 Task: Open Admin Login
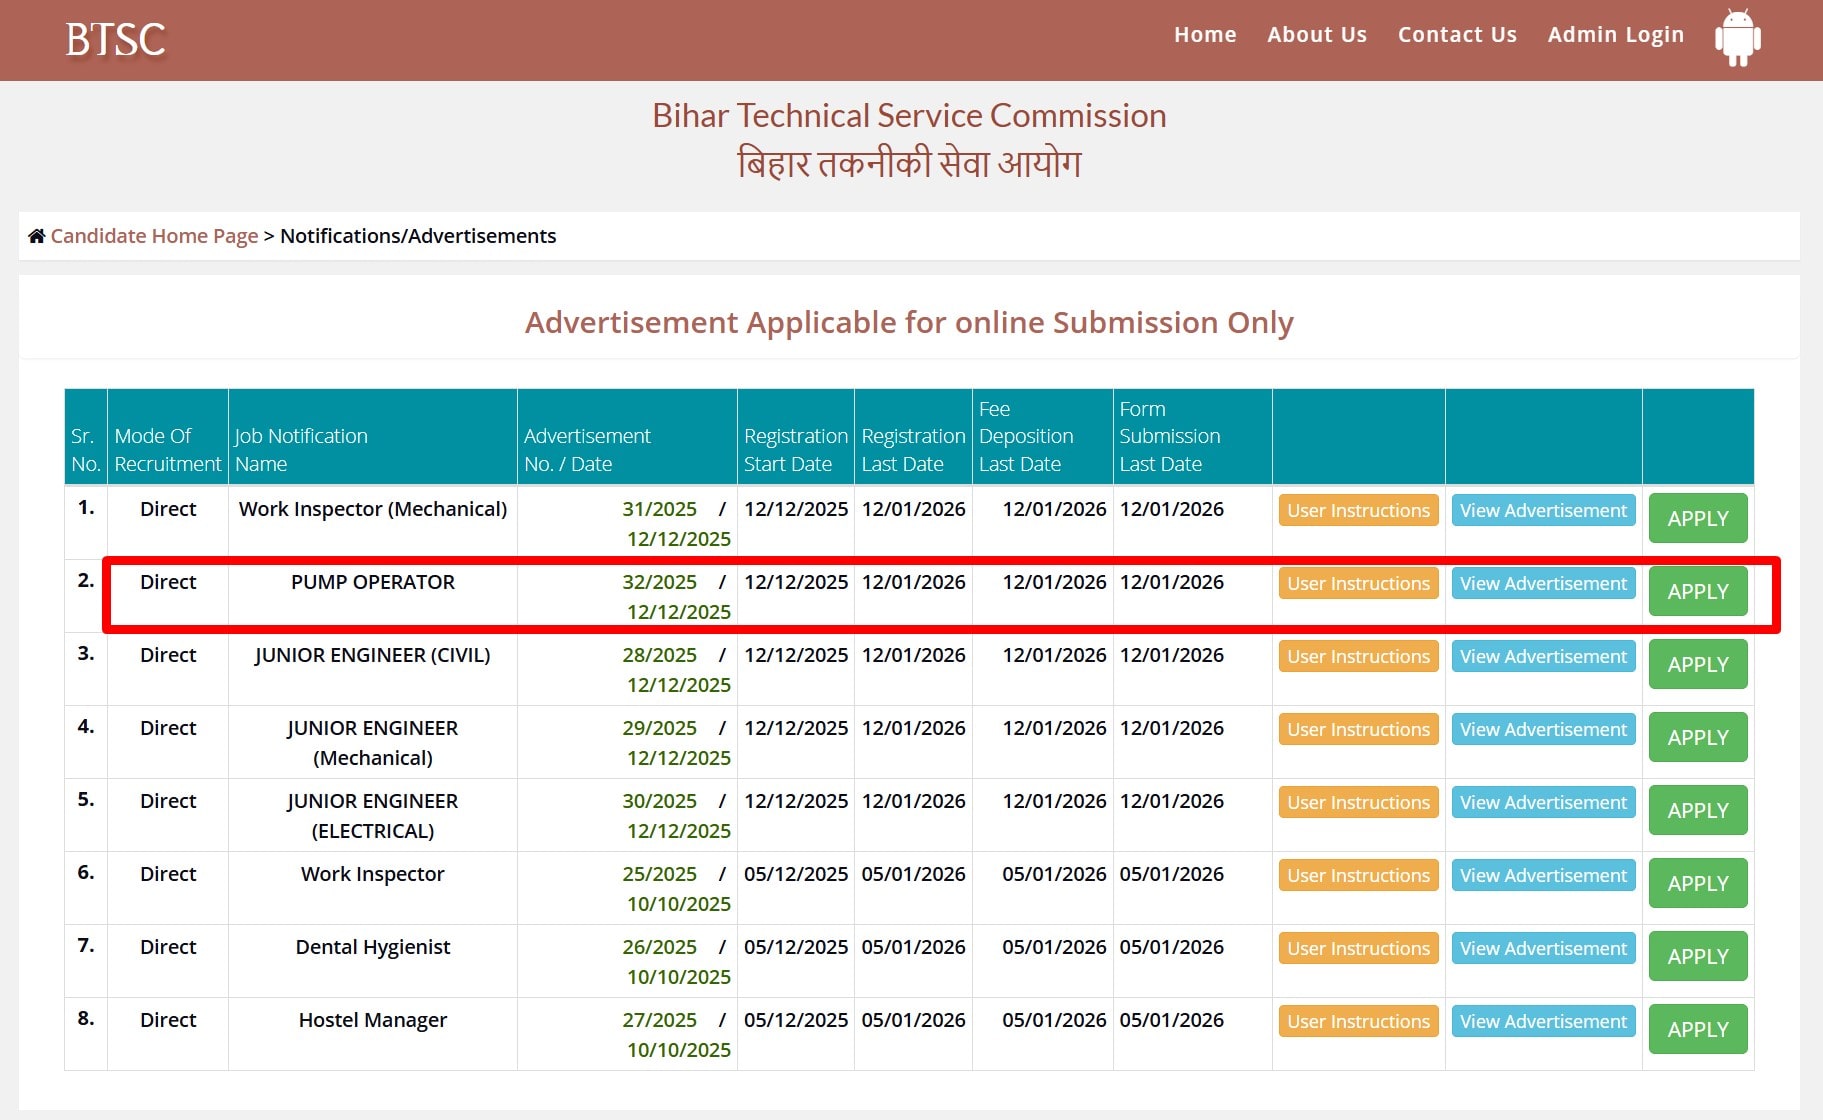1615,35
